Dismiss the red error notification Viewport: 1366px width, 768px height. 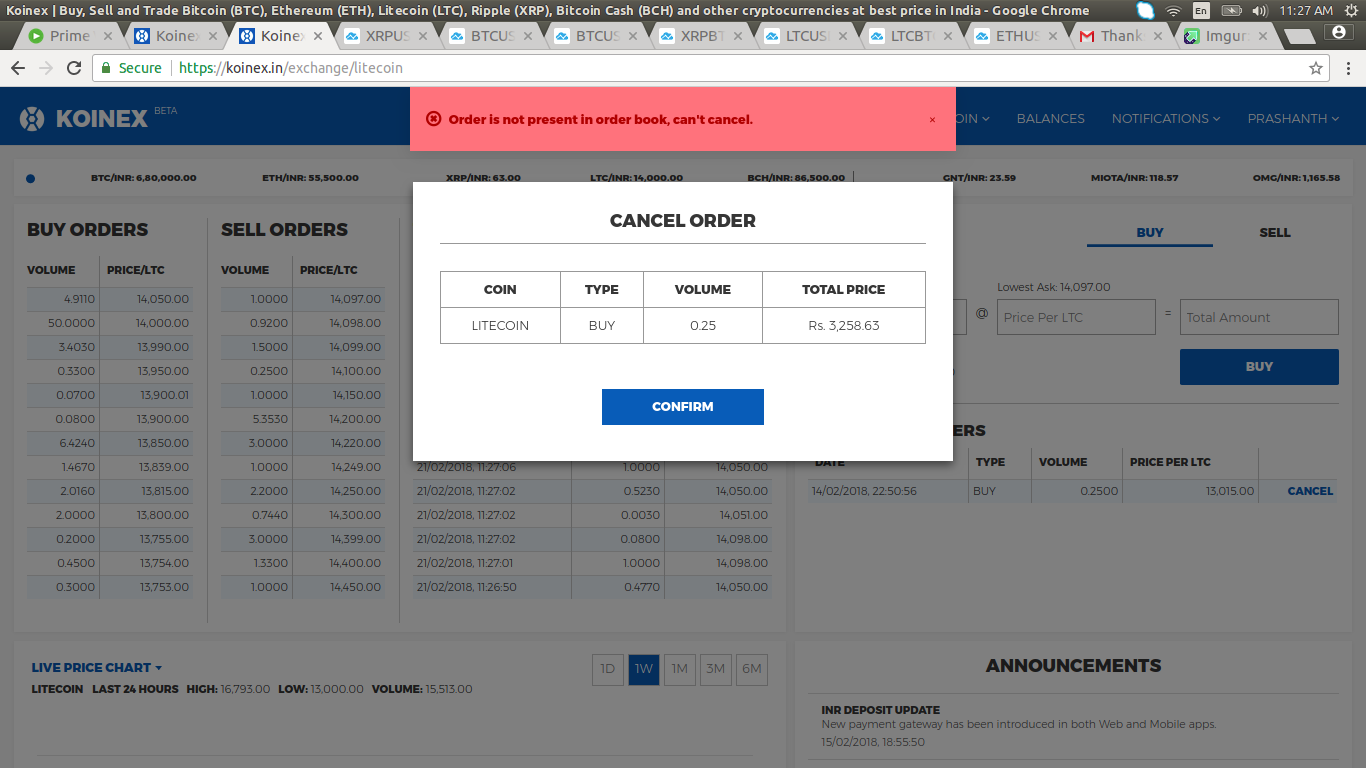tap(932, 120)
